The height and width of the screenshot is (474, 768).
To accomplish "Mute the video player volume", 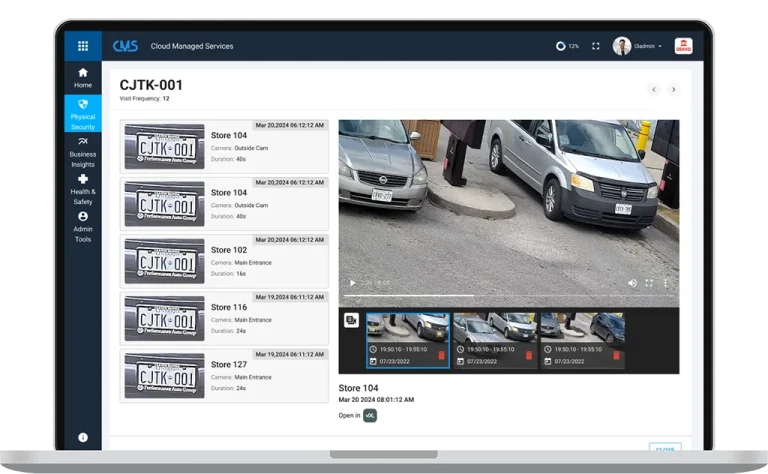I will pyautogui.click(x=632, y=283).
